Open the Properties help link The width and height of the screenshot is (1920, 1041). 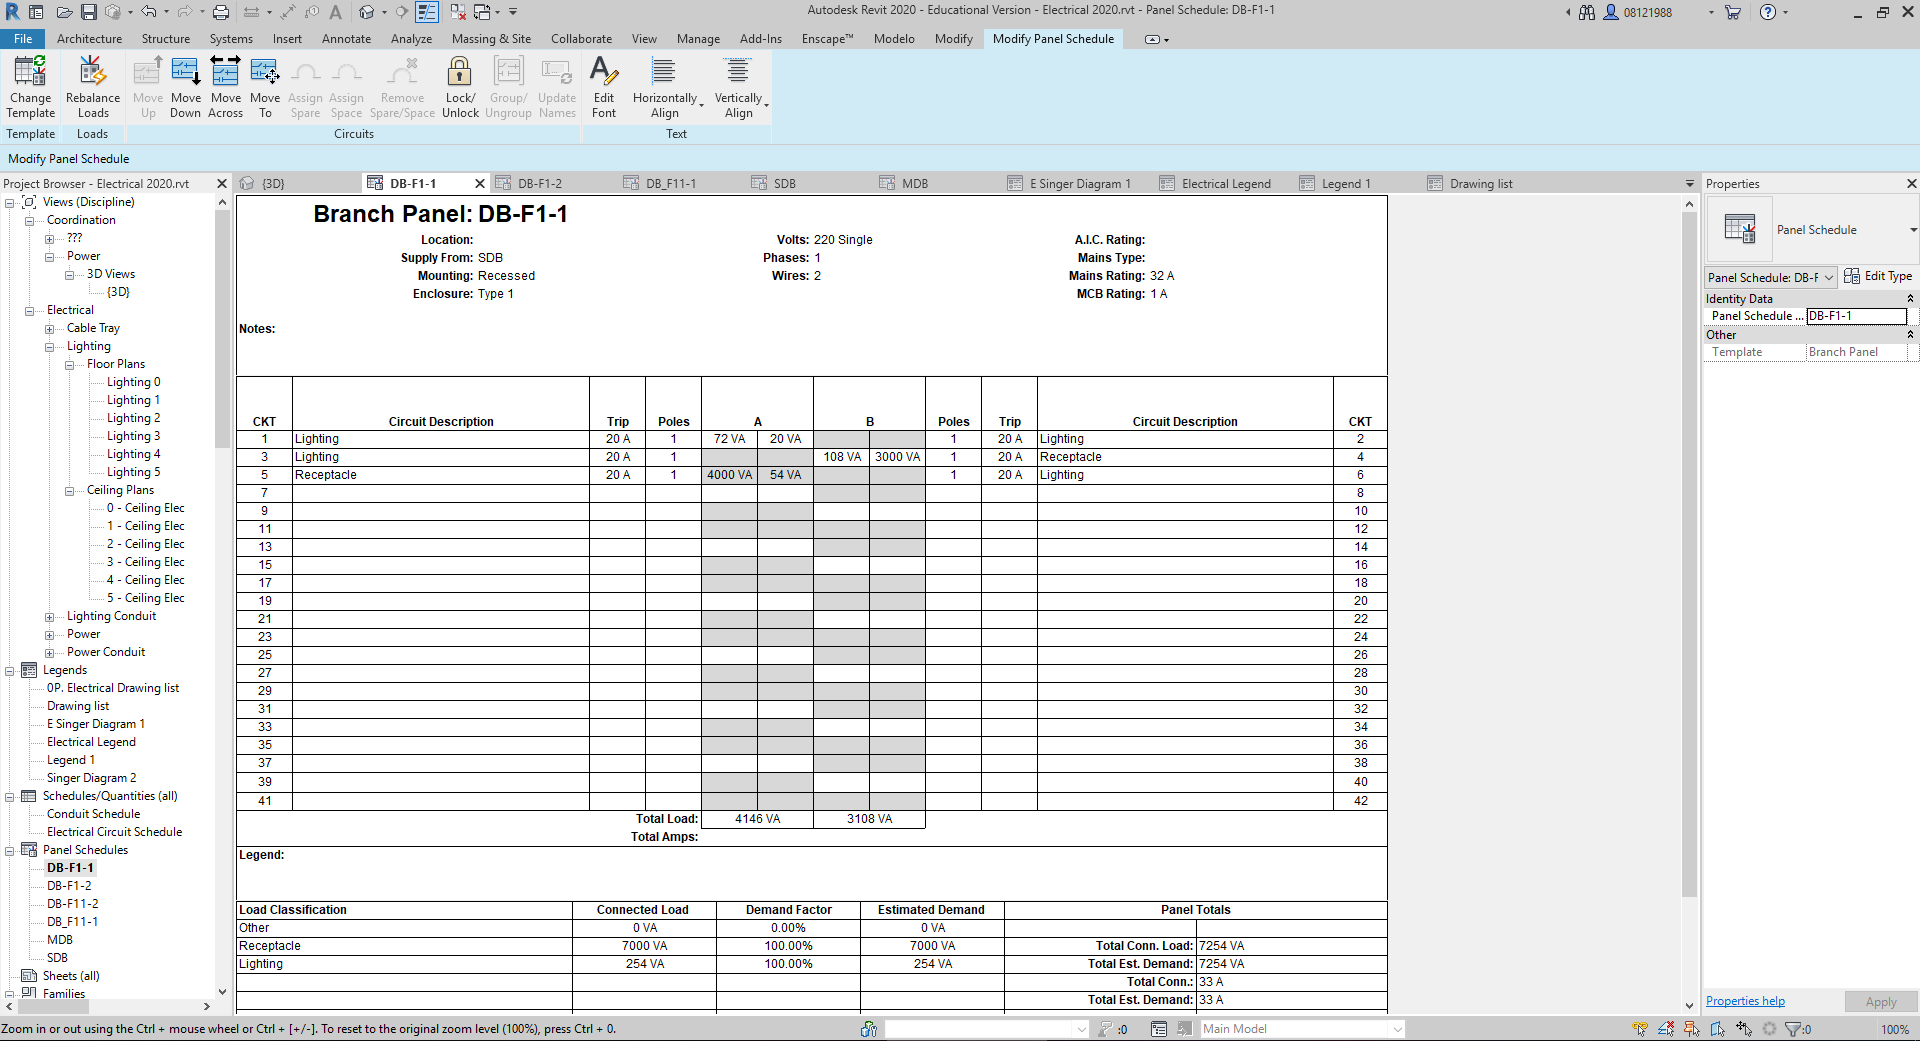click(x=1745, y=1001)
